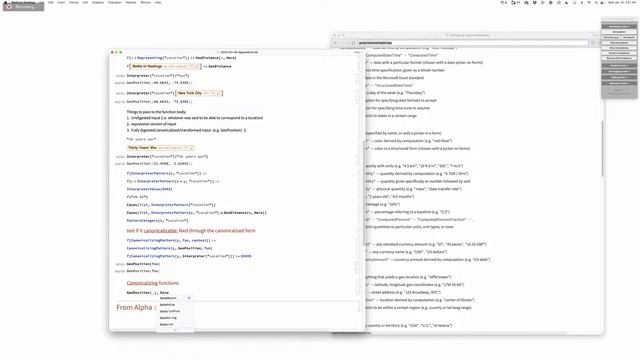Screen dimensions: 640x360
Task: Select DateValue in autocomplete popup
Action: 167,305
